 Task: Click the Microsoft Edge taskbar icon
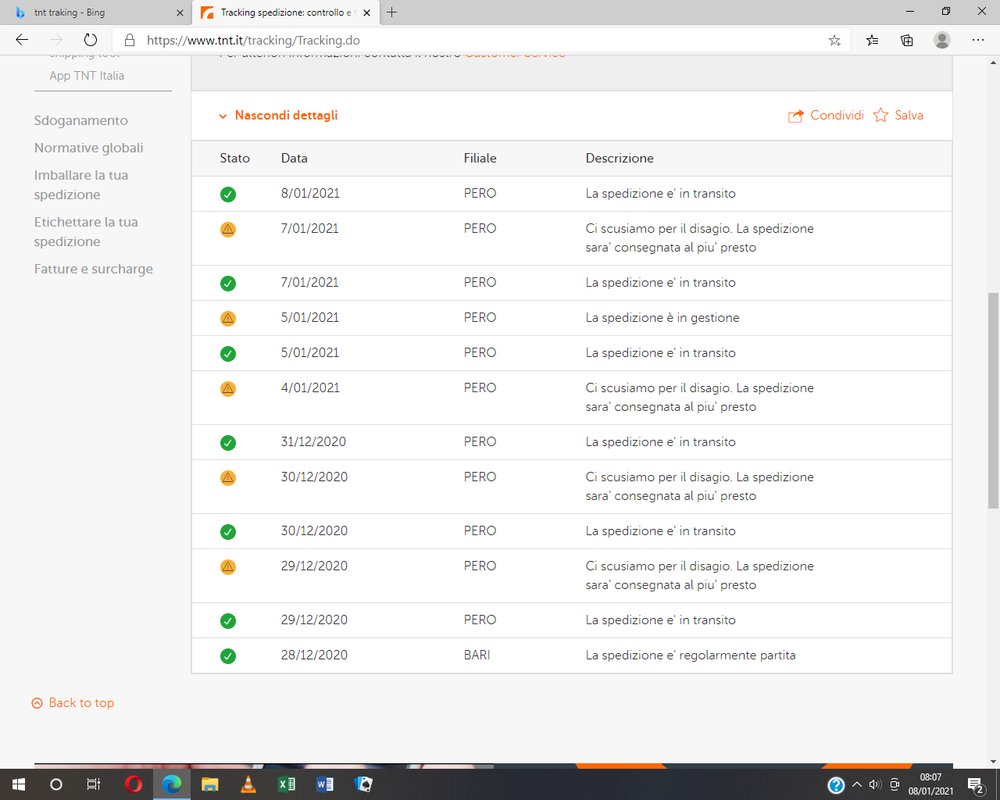pos(172,784)
